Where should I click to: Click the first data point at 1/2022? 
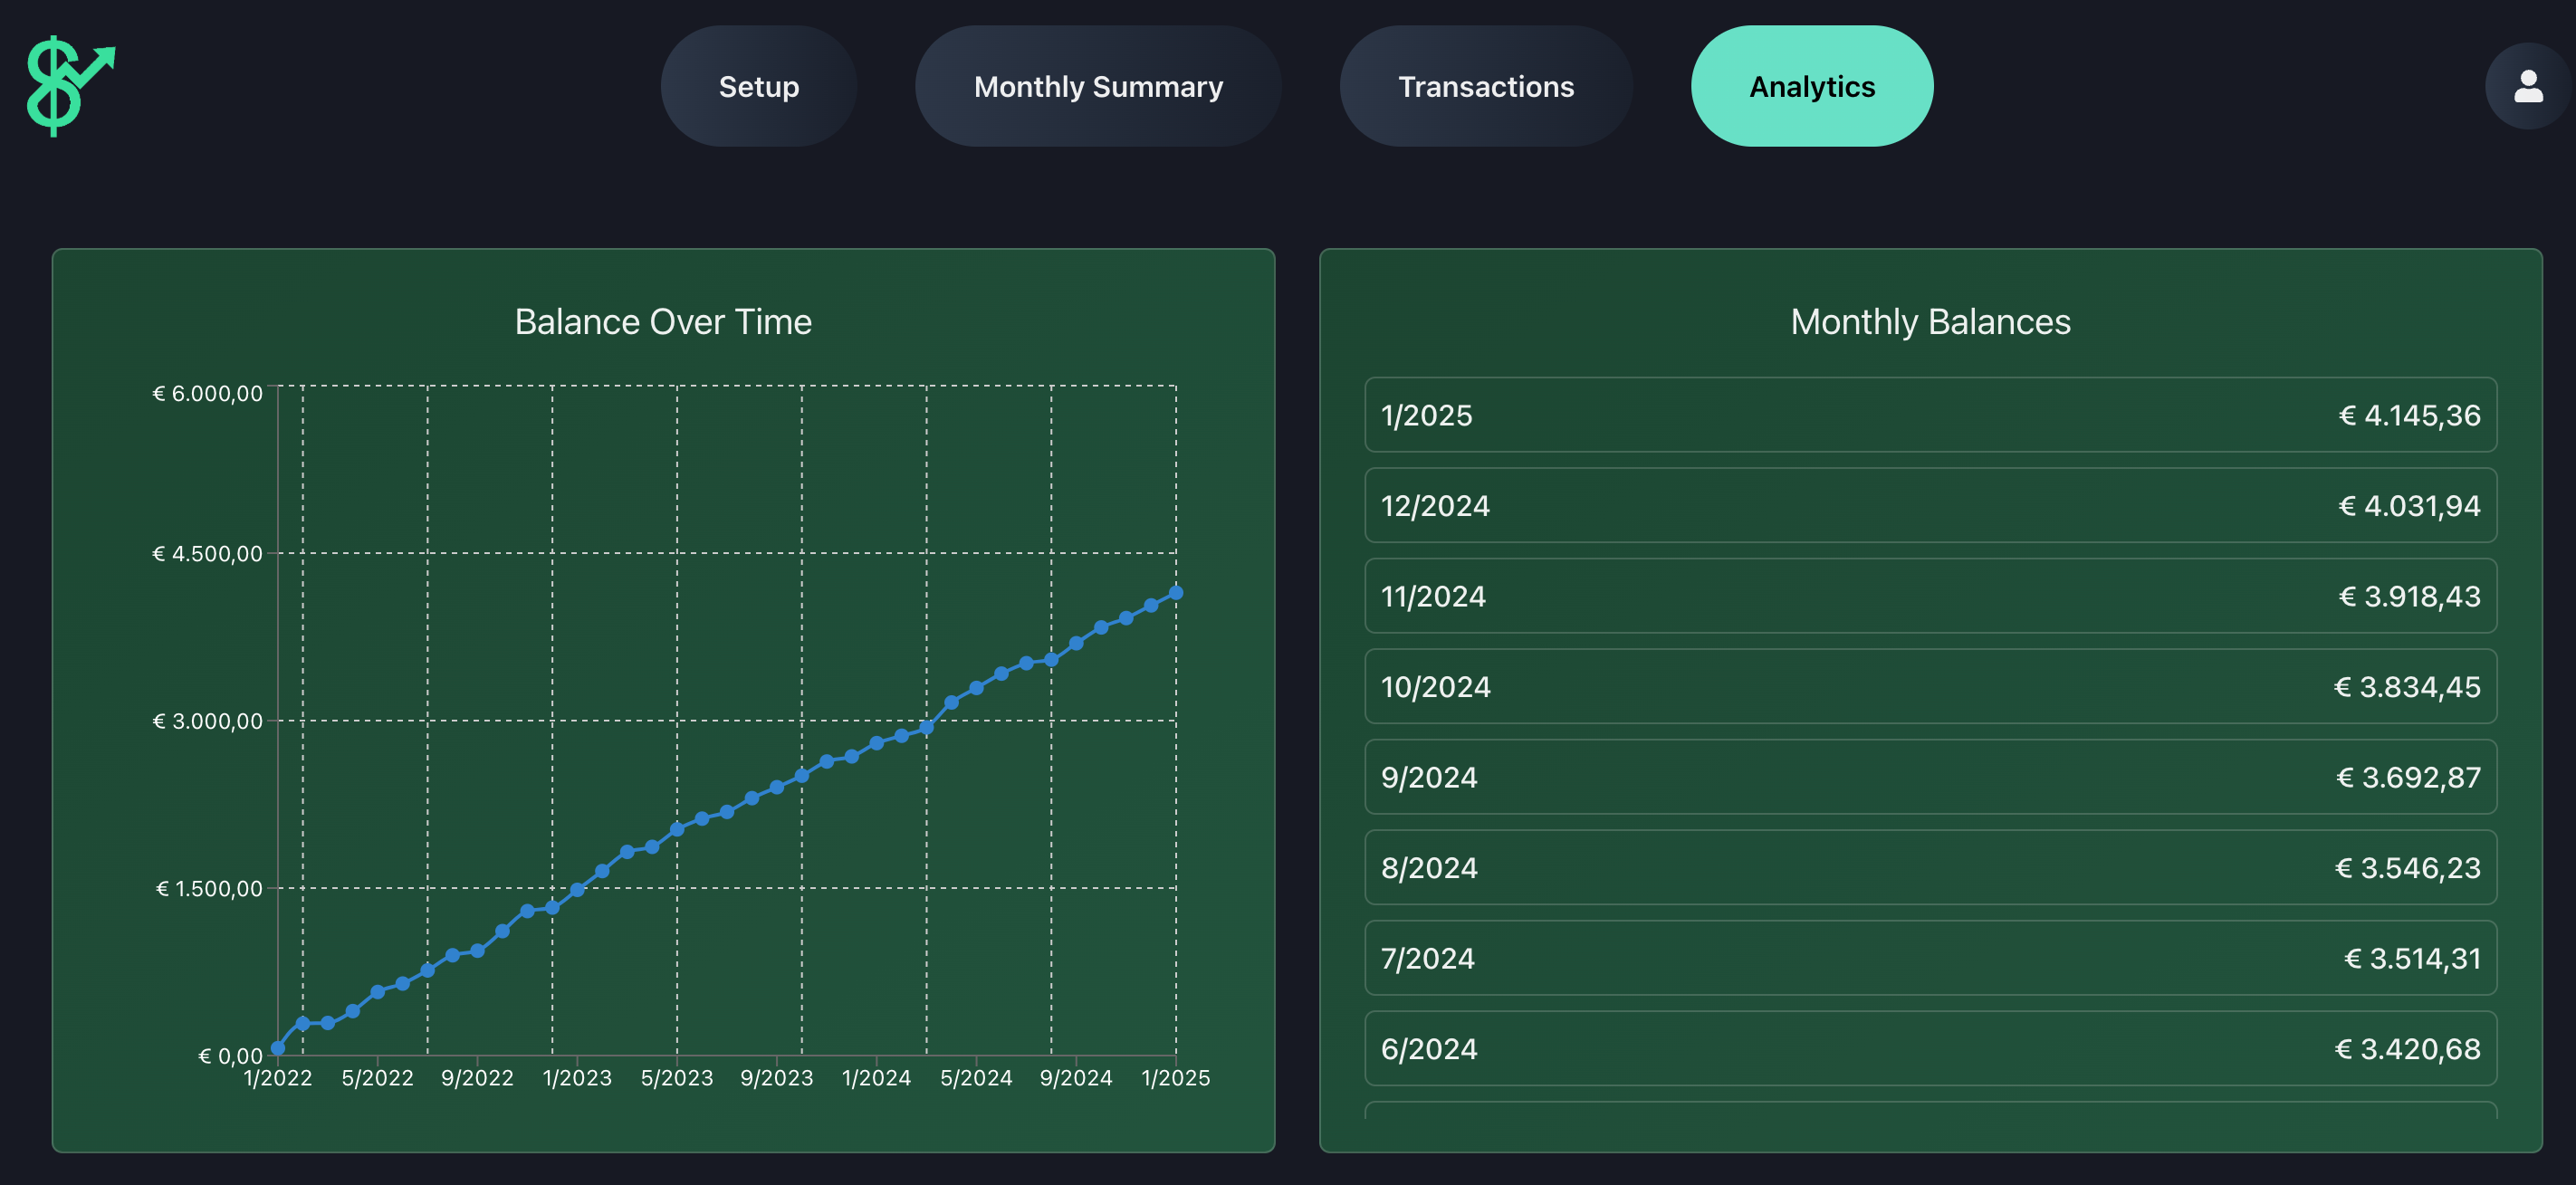[277, 1048]
